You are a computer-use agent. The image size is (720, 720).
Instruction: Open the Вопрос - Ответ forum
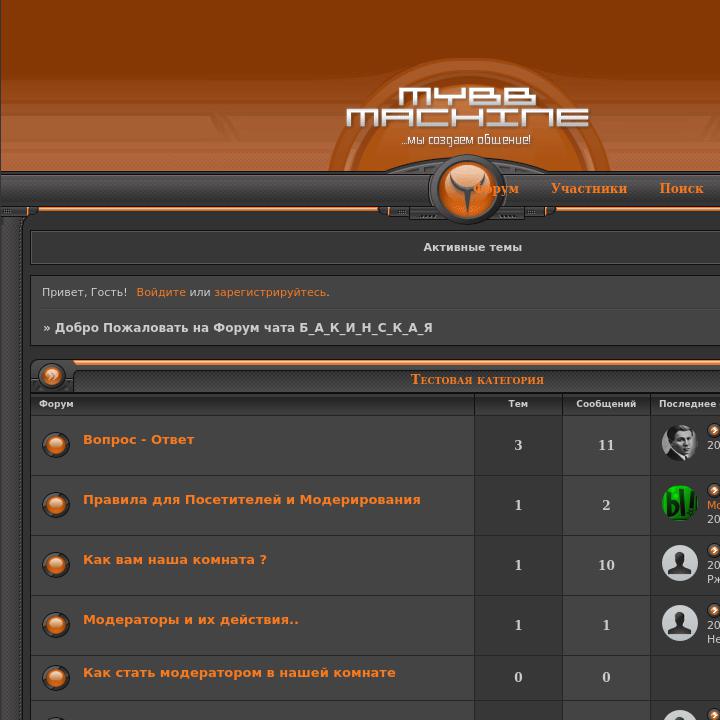139,439
